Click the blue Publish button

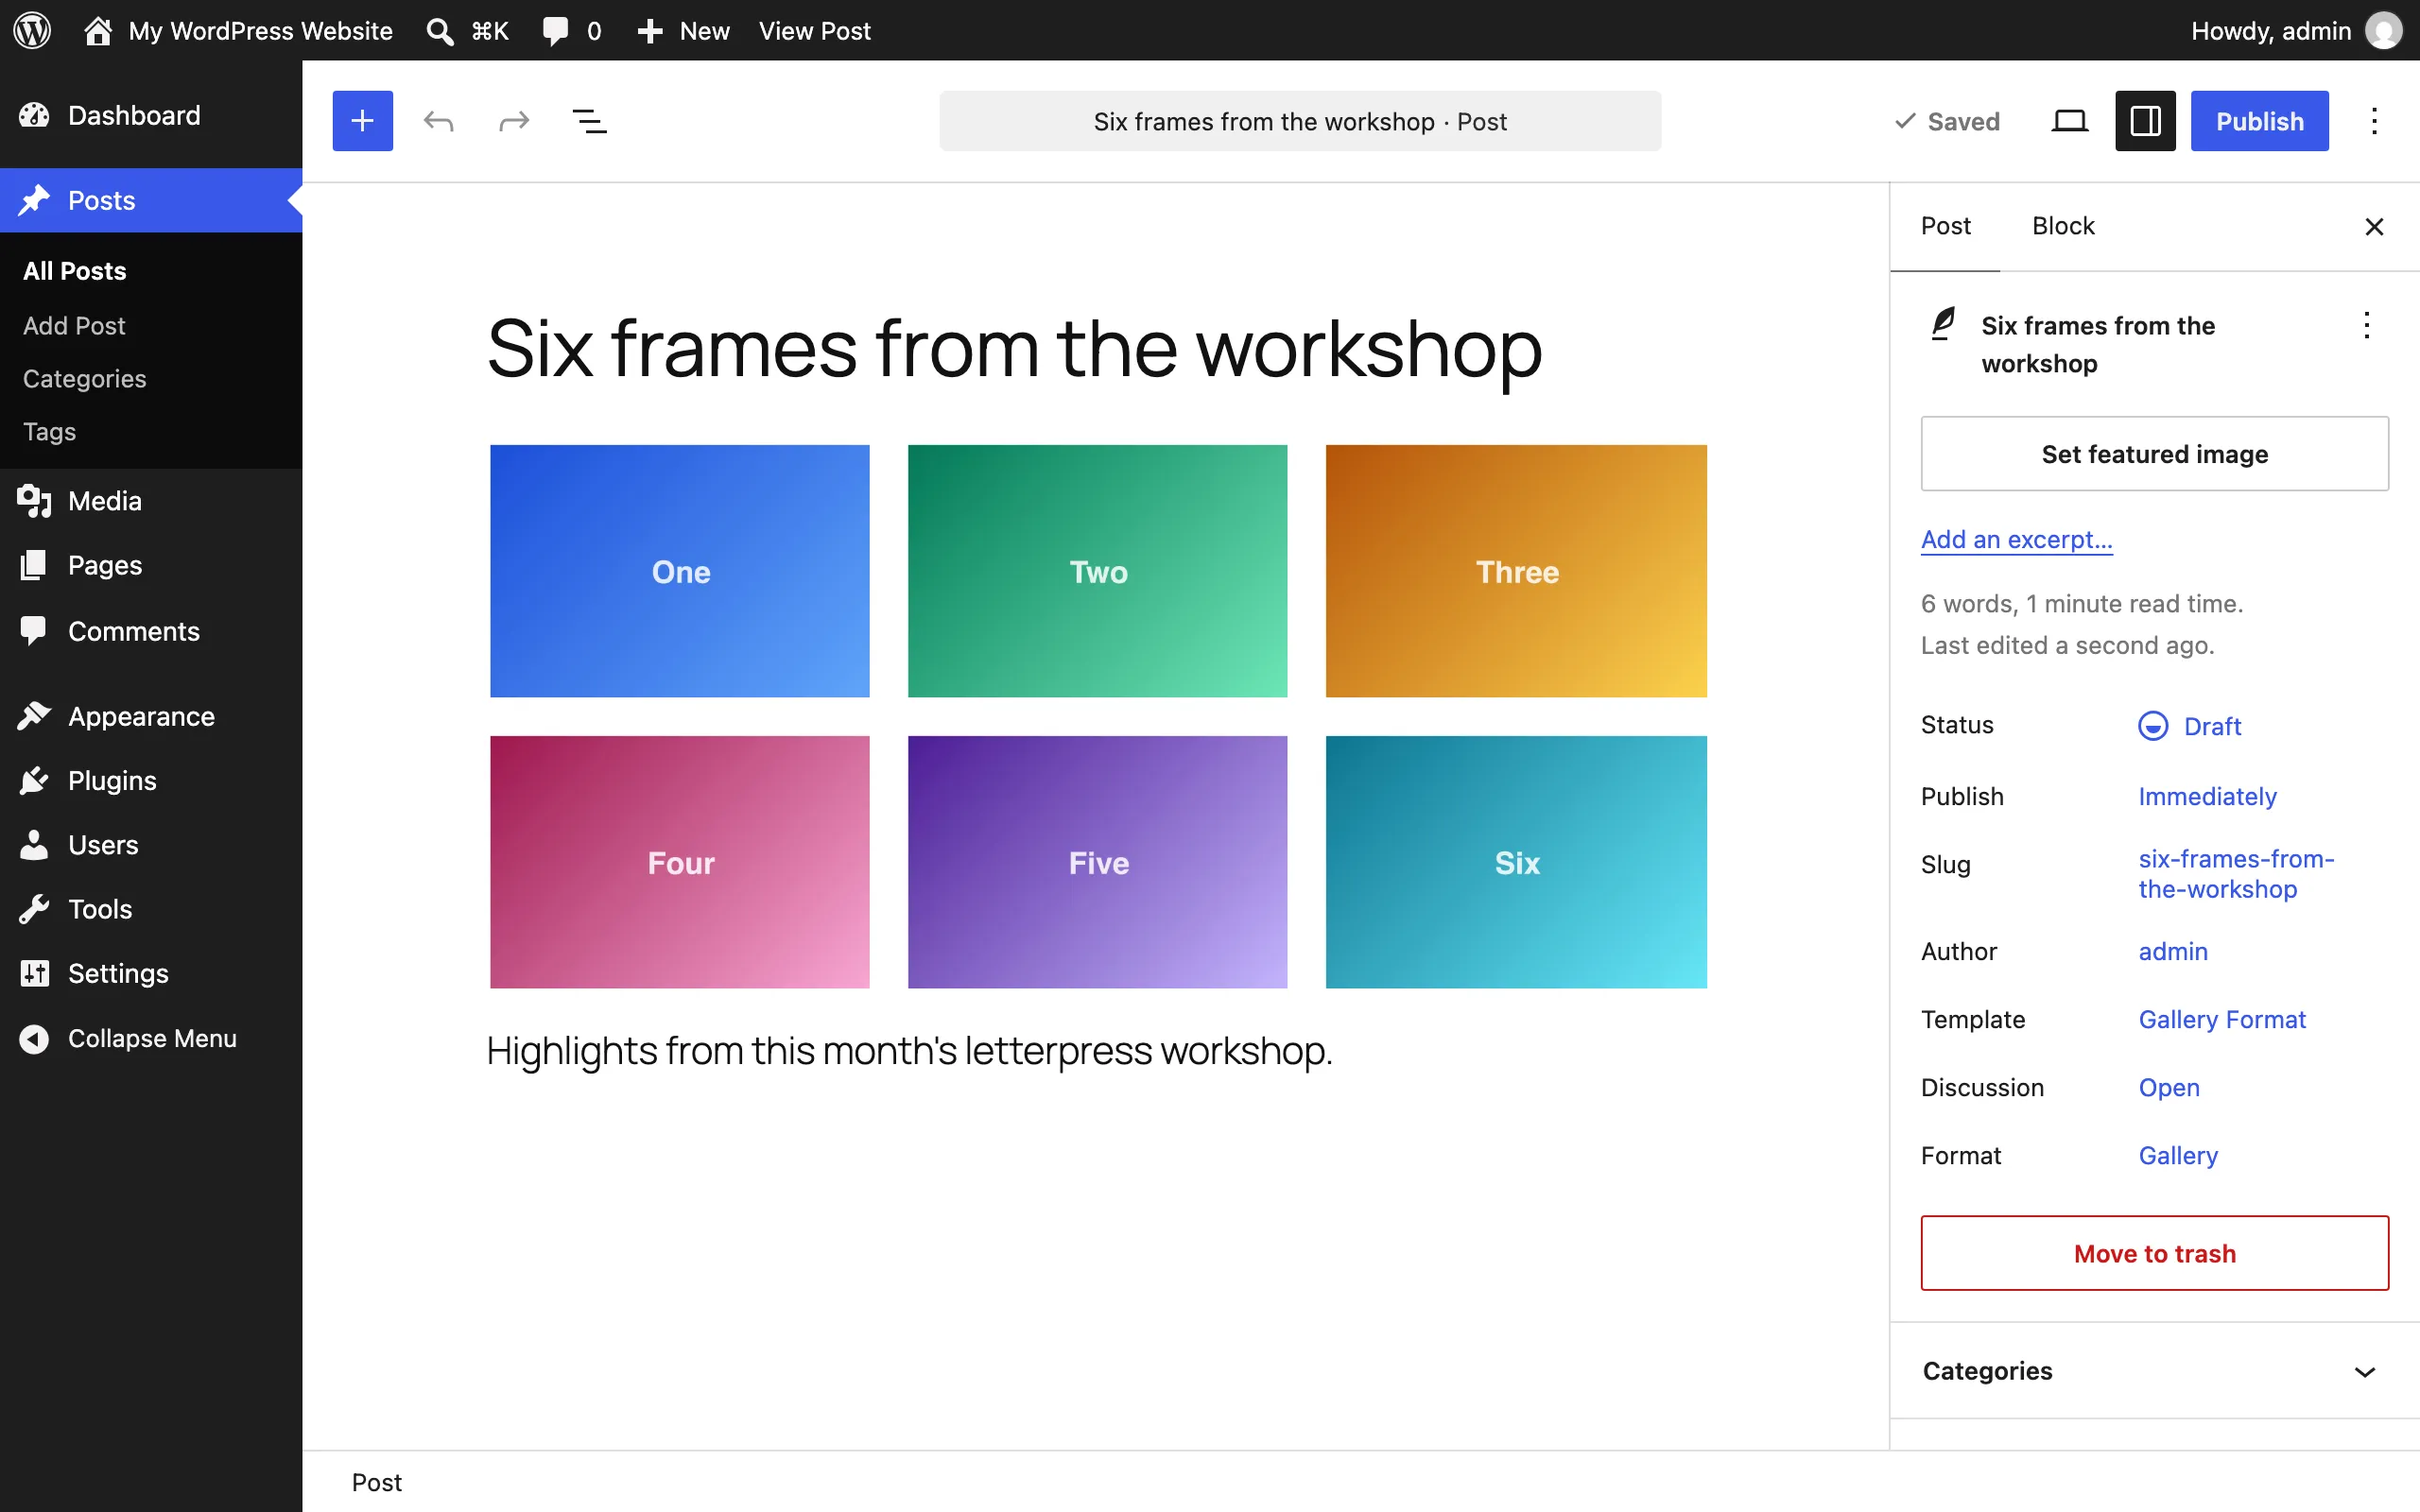click(2260, 121)
